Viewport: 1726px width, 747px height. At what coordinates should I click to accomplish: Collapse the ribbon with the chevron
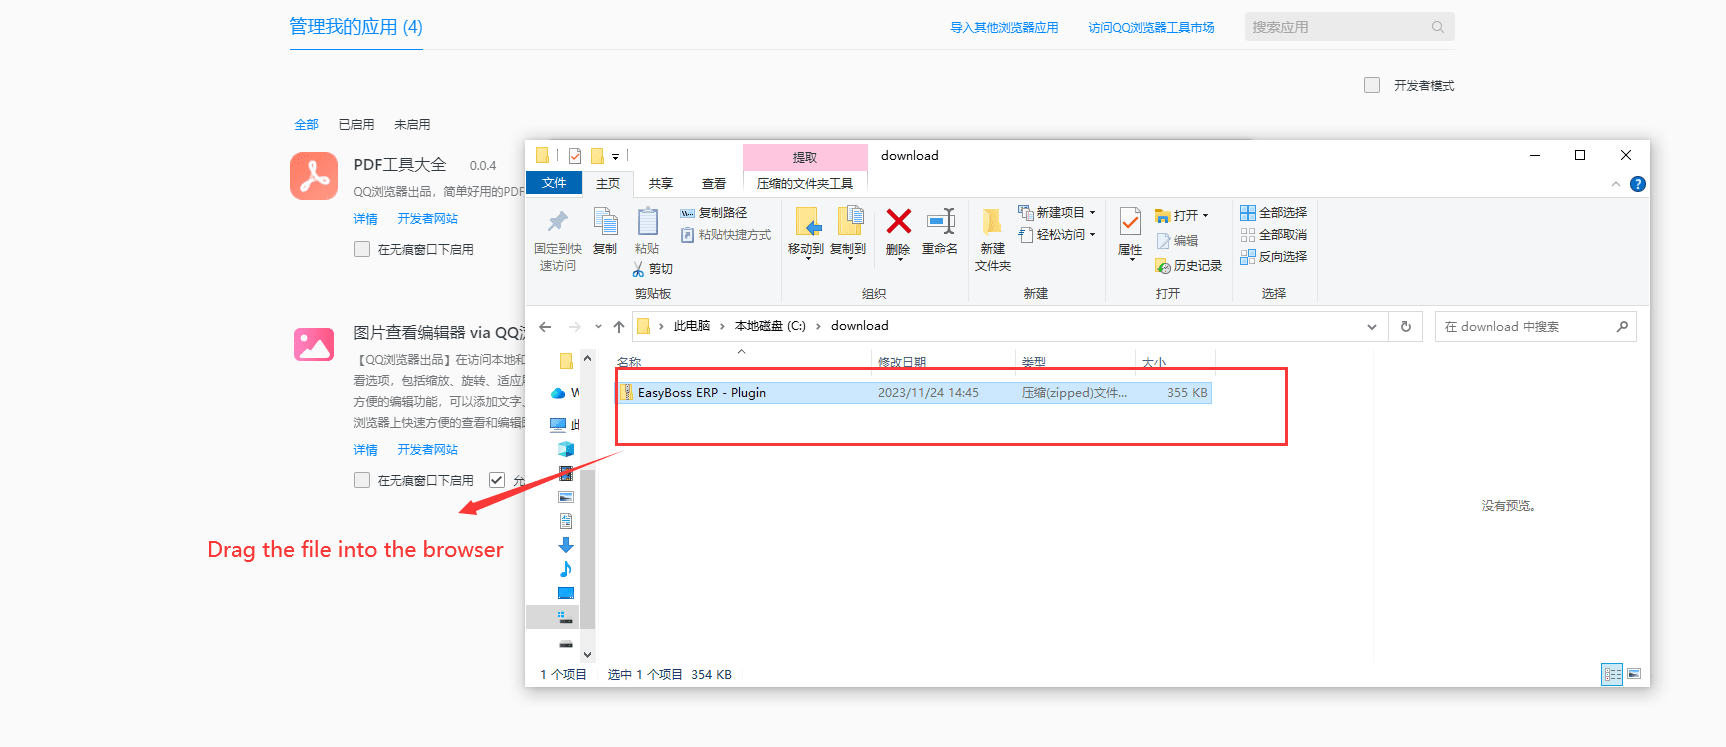1616,184
